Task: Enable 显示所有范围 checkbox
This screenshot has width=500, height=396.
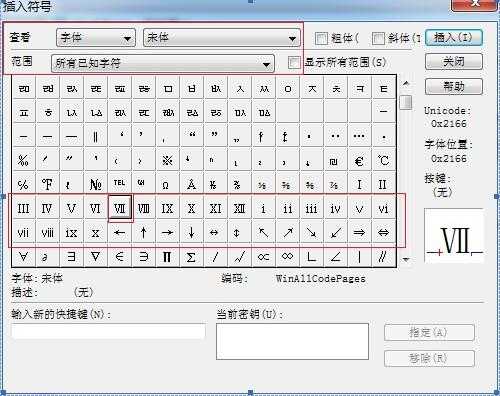Action: [294, 62]
